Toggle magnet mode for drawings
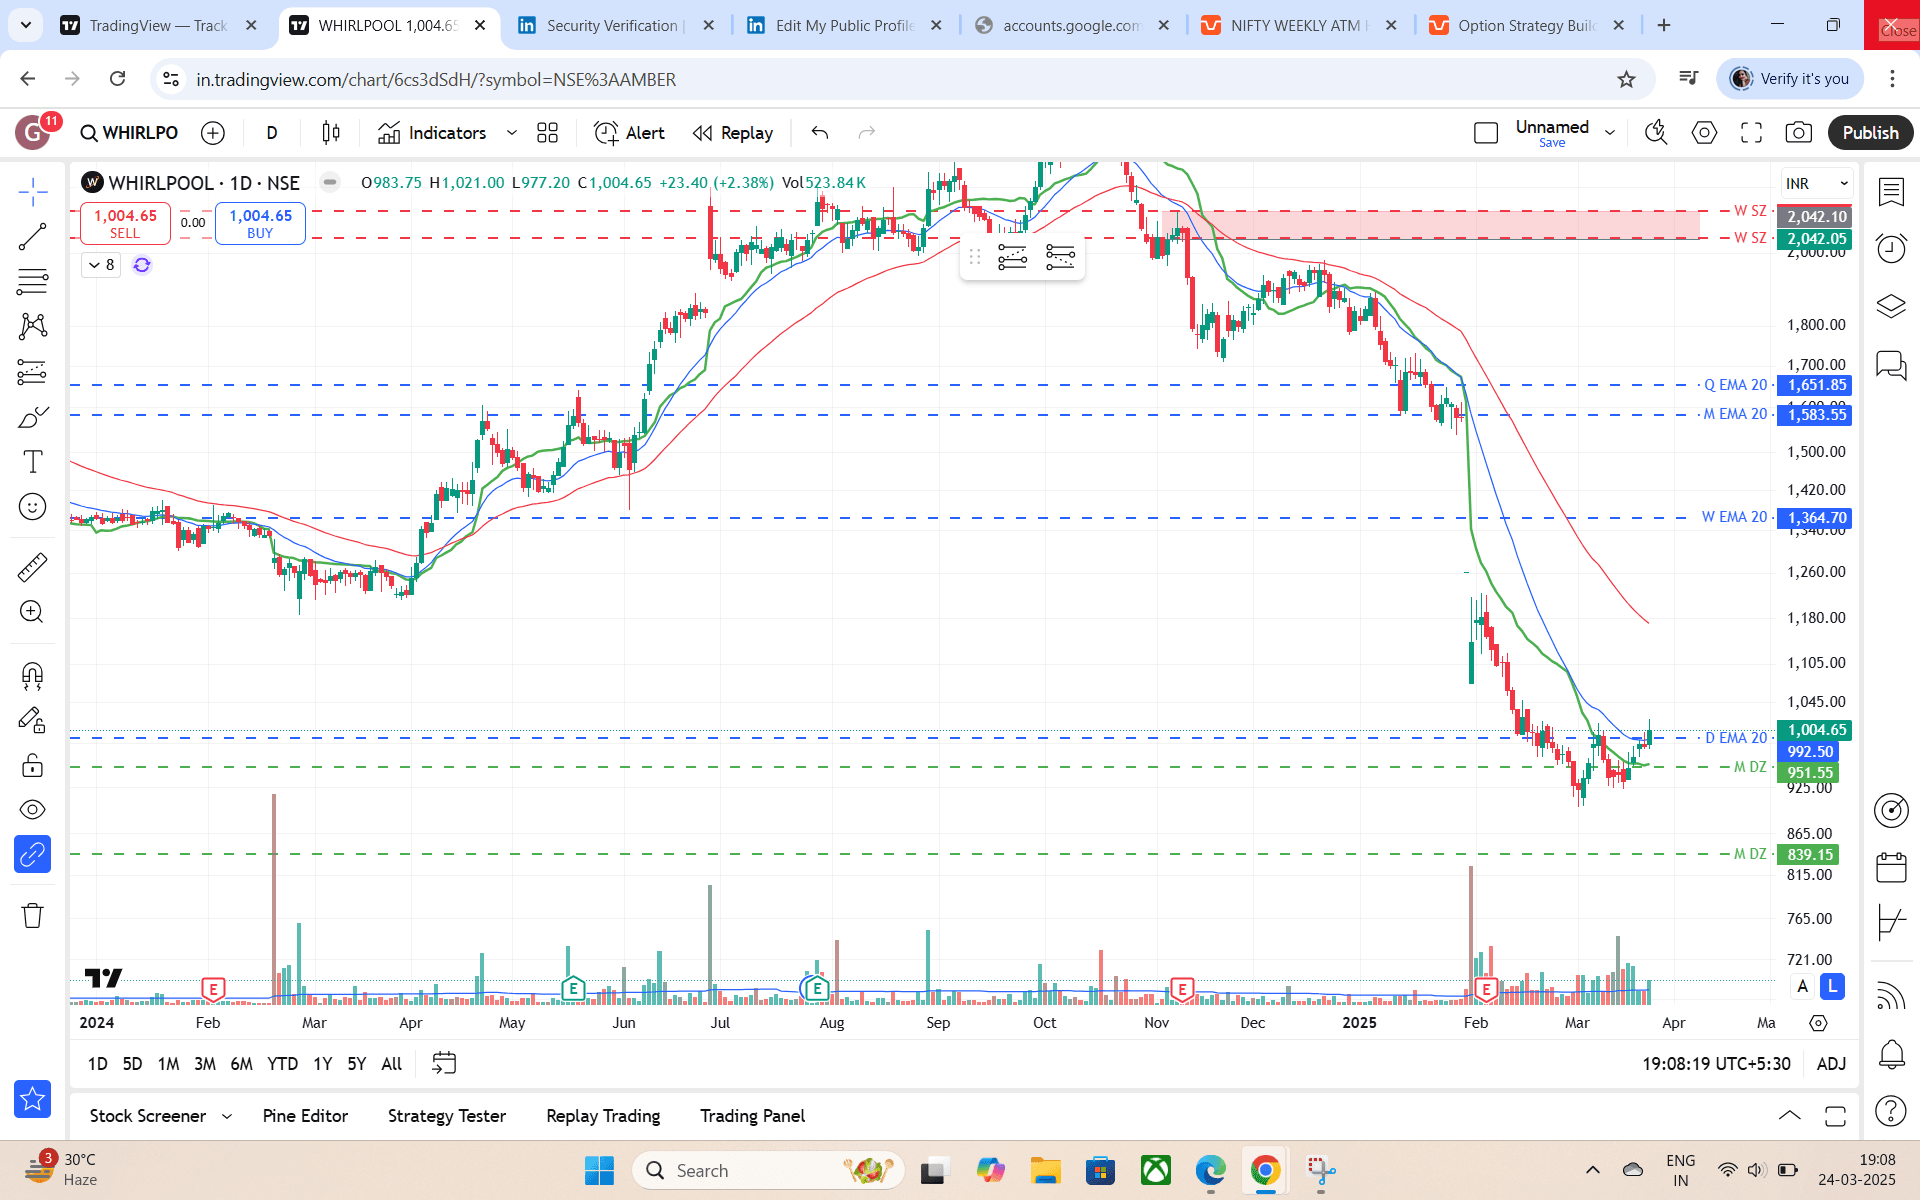The height and width of the screenshot is (1200, 1920). [33, 676]
